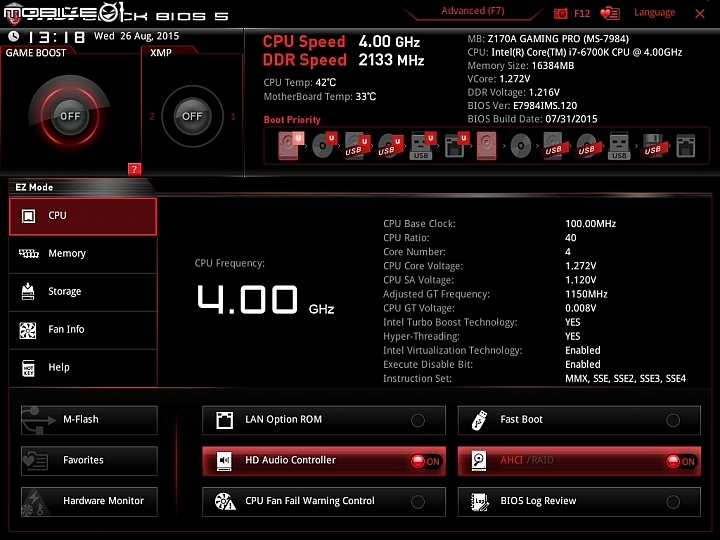
Task: Click the CPU Ratio value 40
Action: tap(571, 238)
